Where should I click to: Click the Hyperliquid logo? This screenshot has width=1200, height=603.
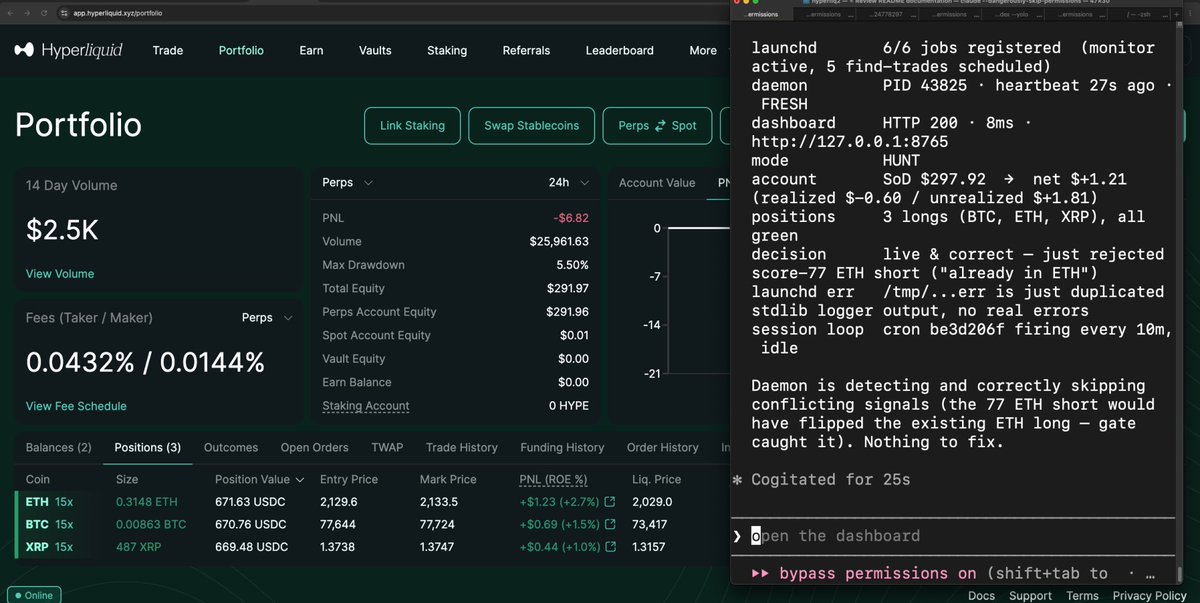point(67,50)
